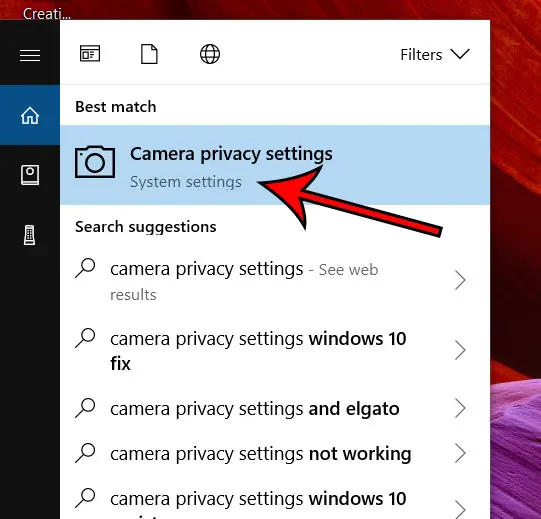Filter results by Apps icon

(x=90, y=54)
